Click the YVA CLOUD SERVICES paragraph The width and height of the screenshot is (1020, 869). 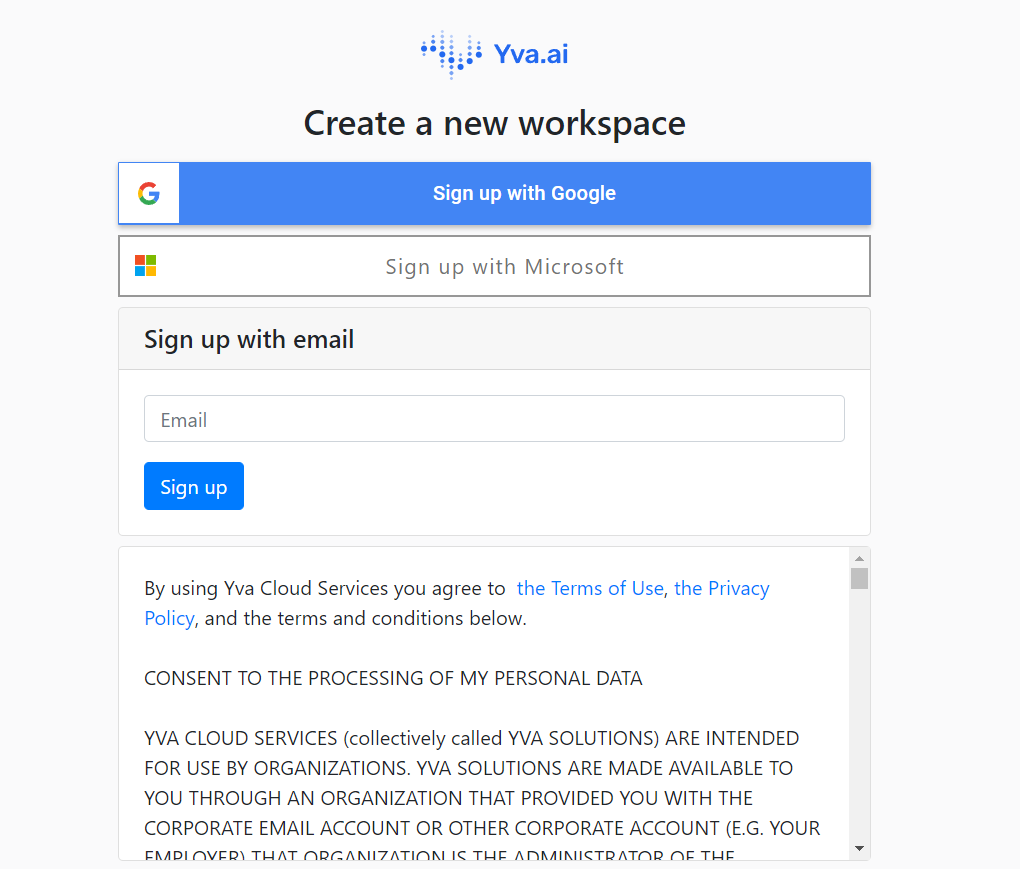(x=482, y=795)
